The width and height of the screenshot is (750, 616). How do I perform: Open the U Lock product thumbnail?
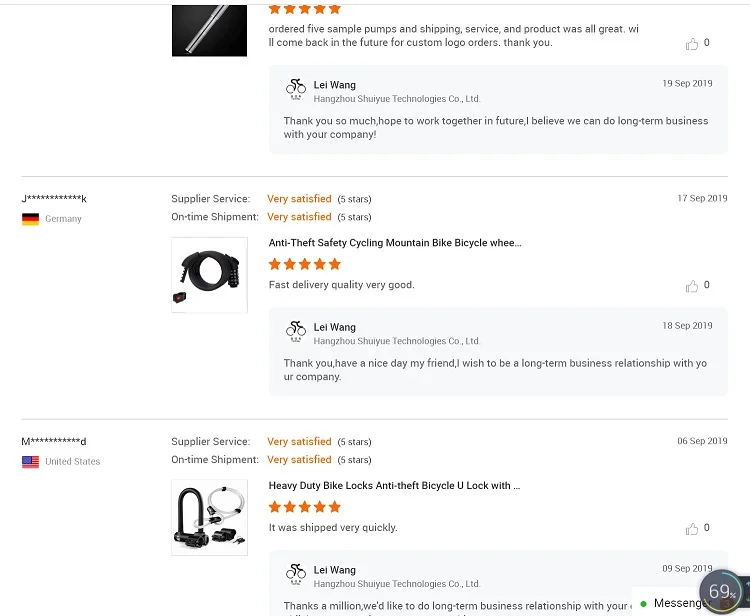coord(209,517)
